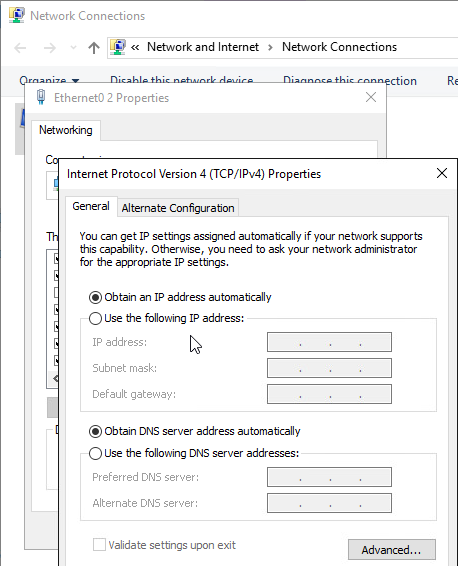Click the Network Connections address bar icon
Image resolution: width=458 pixels, height=566 pixels.
point(118,47)
